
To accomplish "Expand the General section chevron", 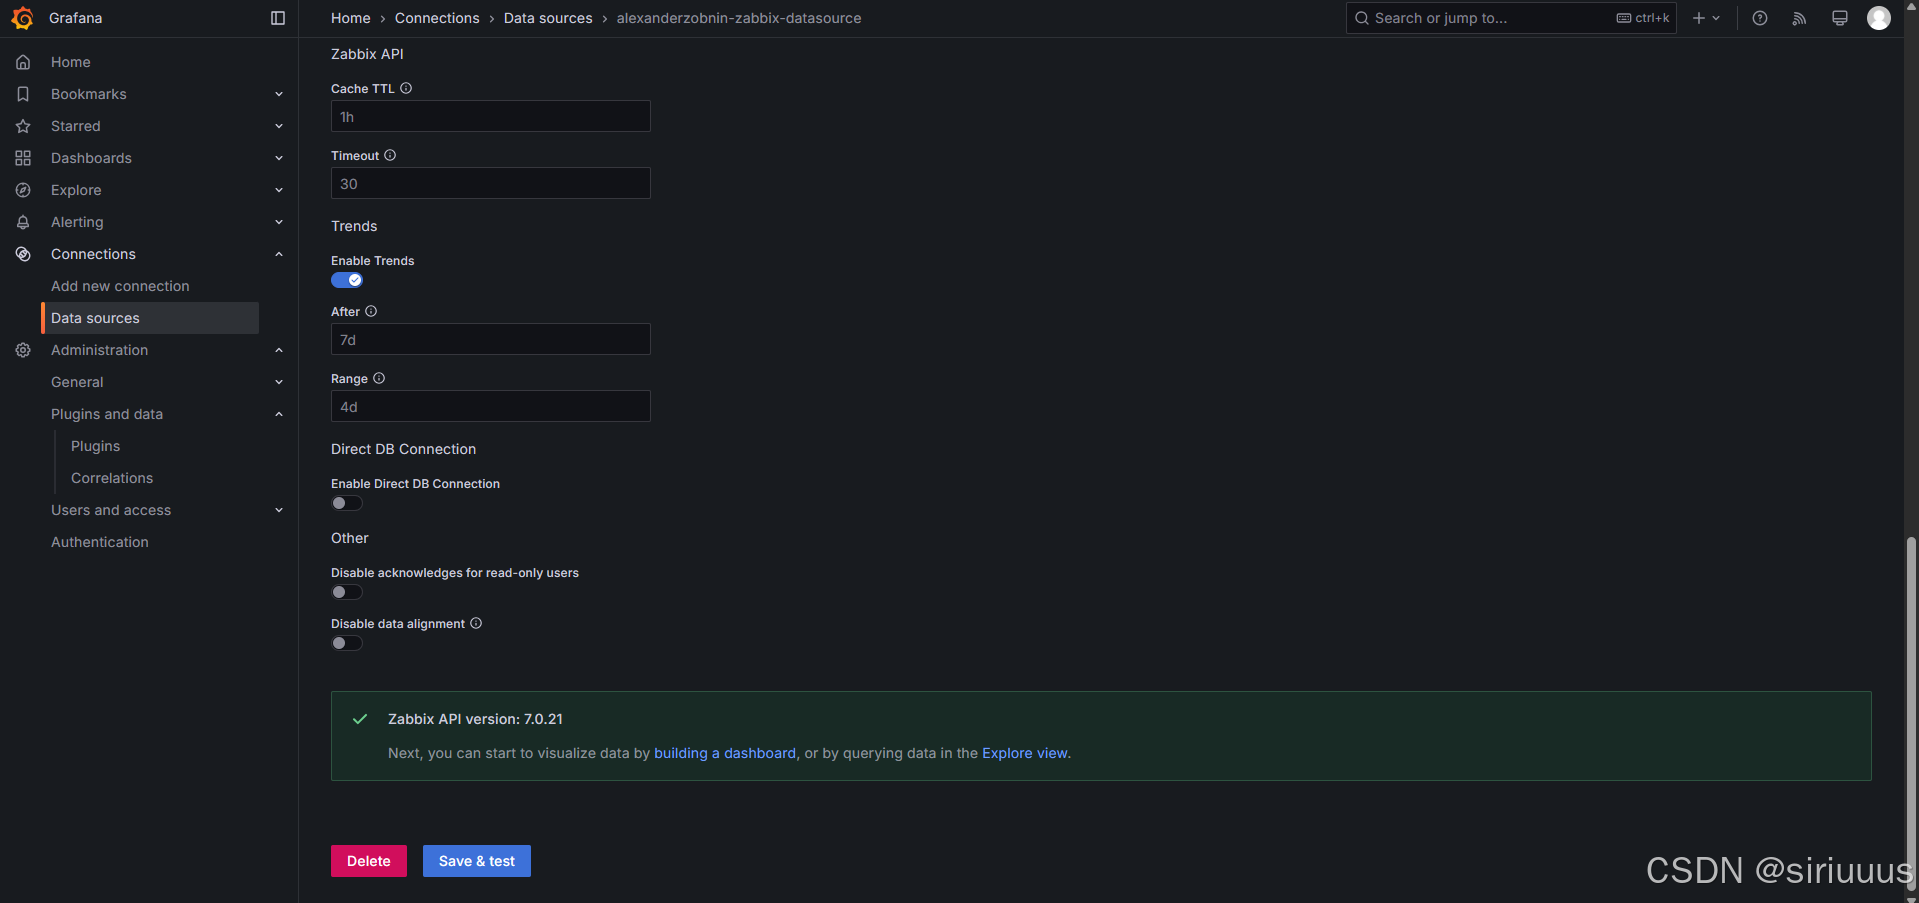I will [x=279, y=382].
